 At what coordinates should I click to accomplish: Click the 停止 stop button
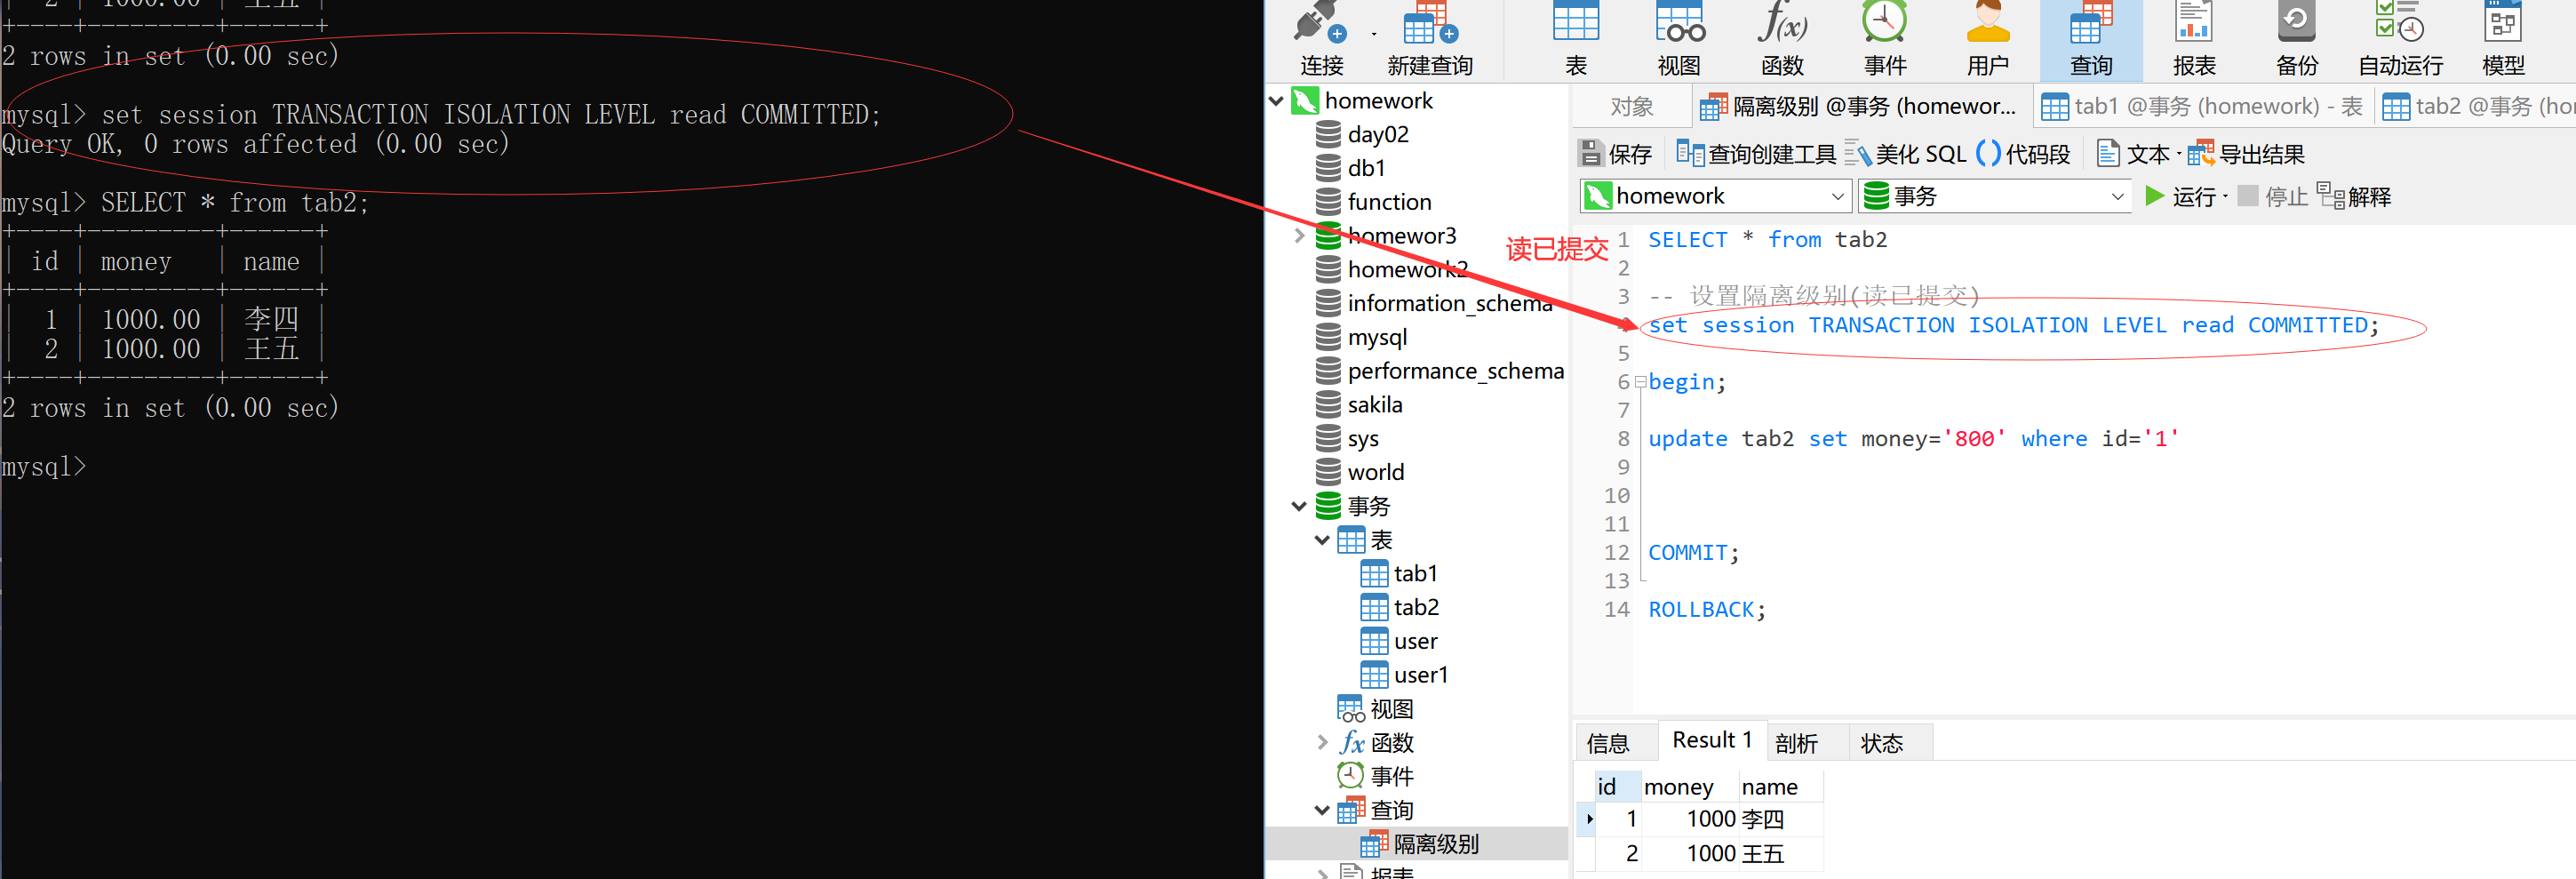2272,196
